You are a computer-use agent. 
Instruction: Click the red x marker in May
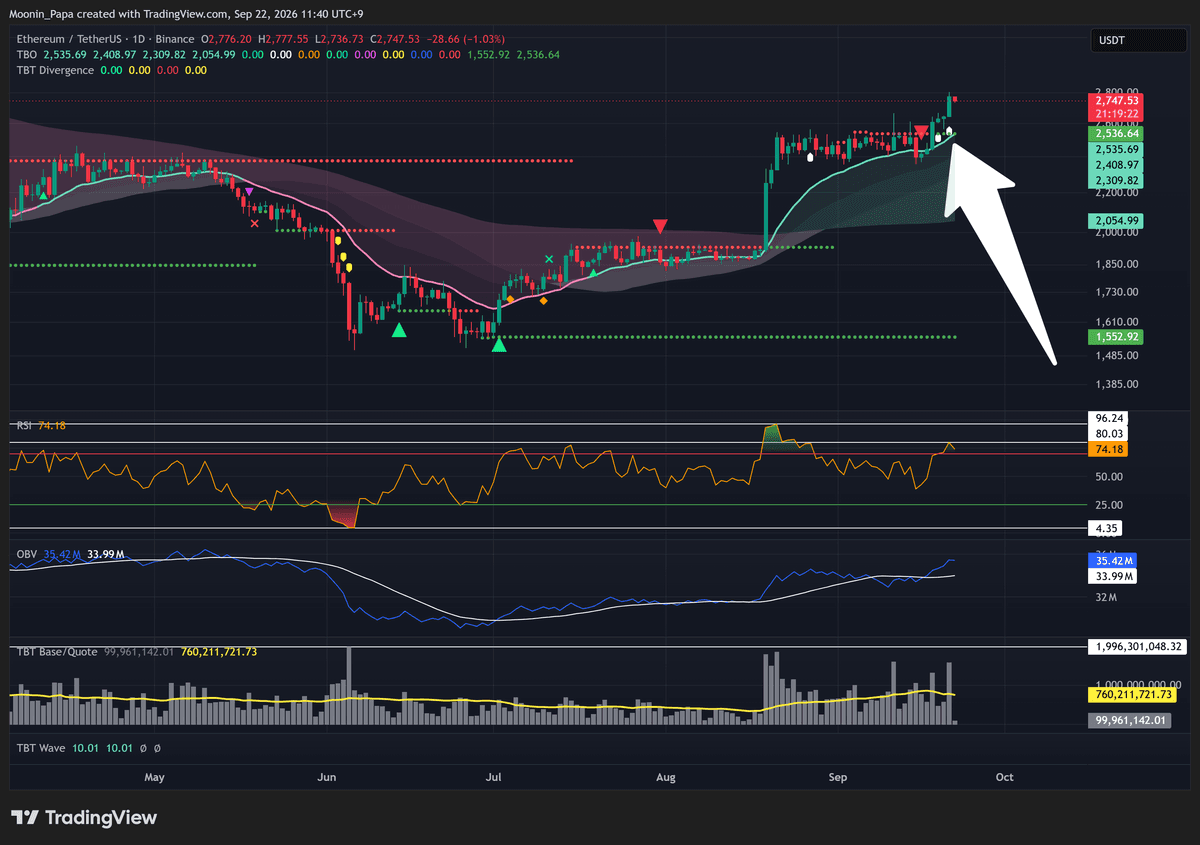(x=254, y=224)
